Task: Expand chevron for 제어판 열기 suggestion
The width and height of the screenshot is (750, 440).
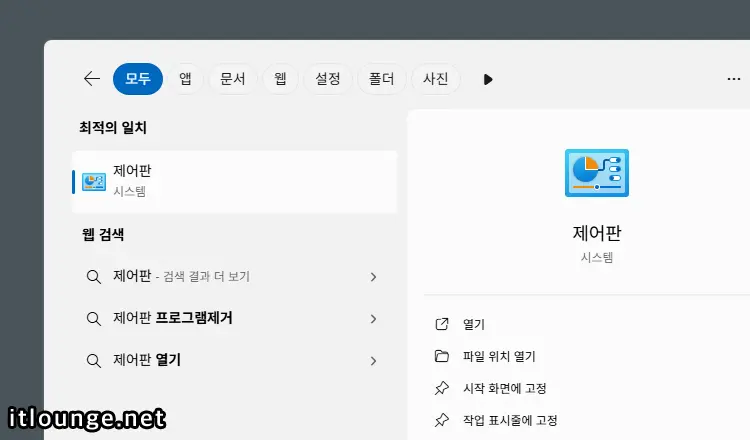Action: click(374, 361)
